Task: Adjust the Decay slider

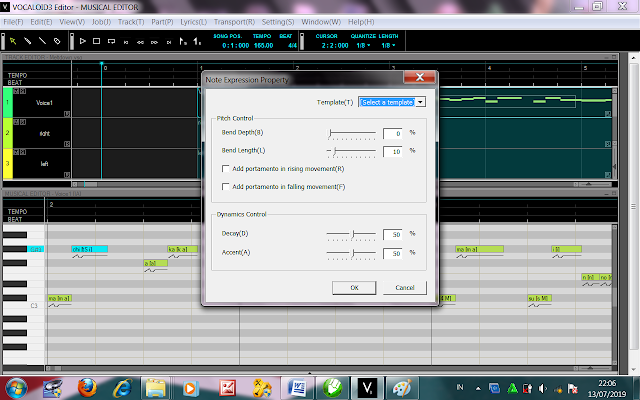Action: (353, 234)
